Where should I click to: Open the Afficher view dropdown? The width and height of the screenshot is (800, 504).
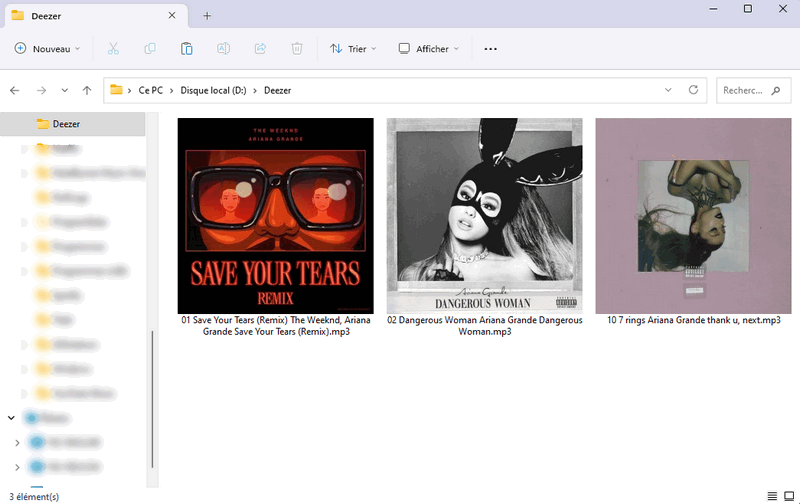(x=429, y=49)
